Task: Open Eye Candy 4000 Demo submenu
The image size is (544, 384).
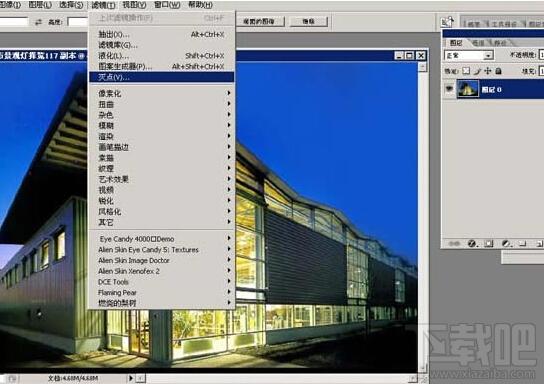Action: 162,239
